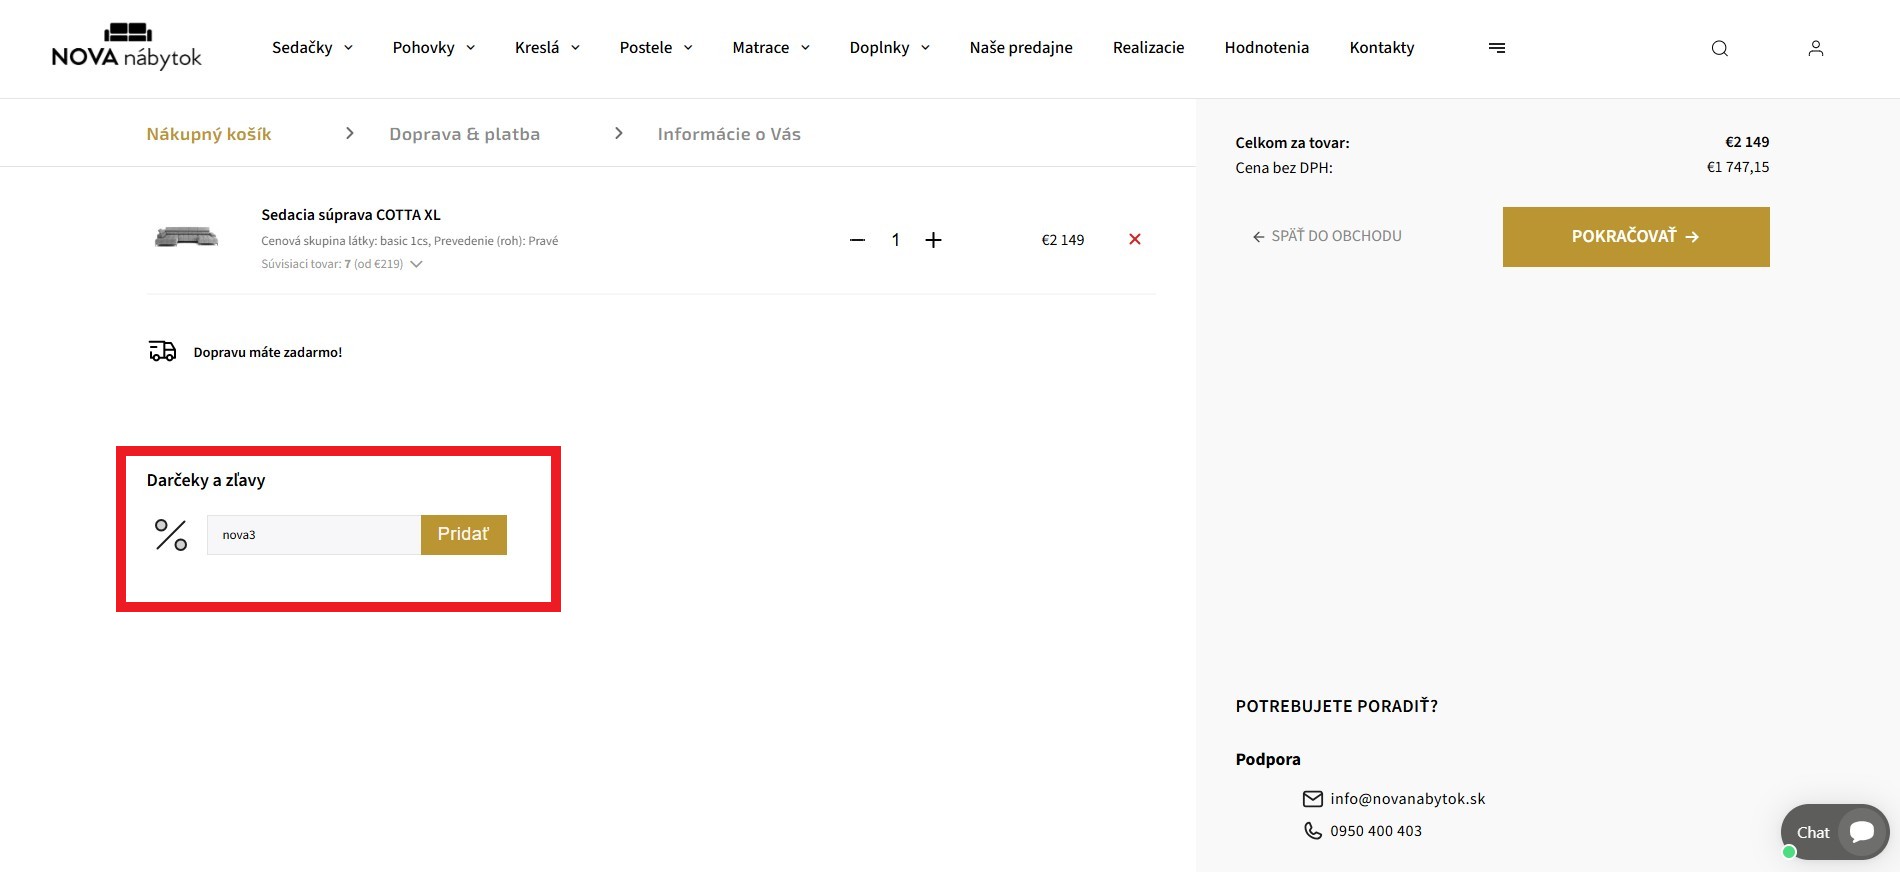This screenshot has height=872, width=1900.
Task: Click the email envelope icon
Action: click(x=1313, y=799)
